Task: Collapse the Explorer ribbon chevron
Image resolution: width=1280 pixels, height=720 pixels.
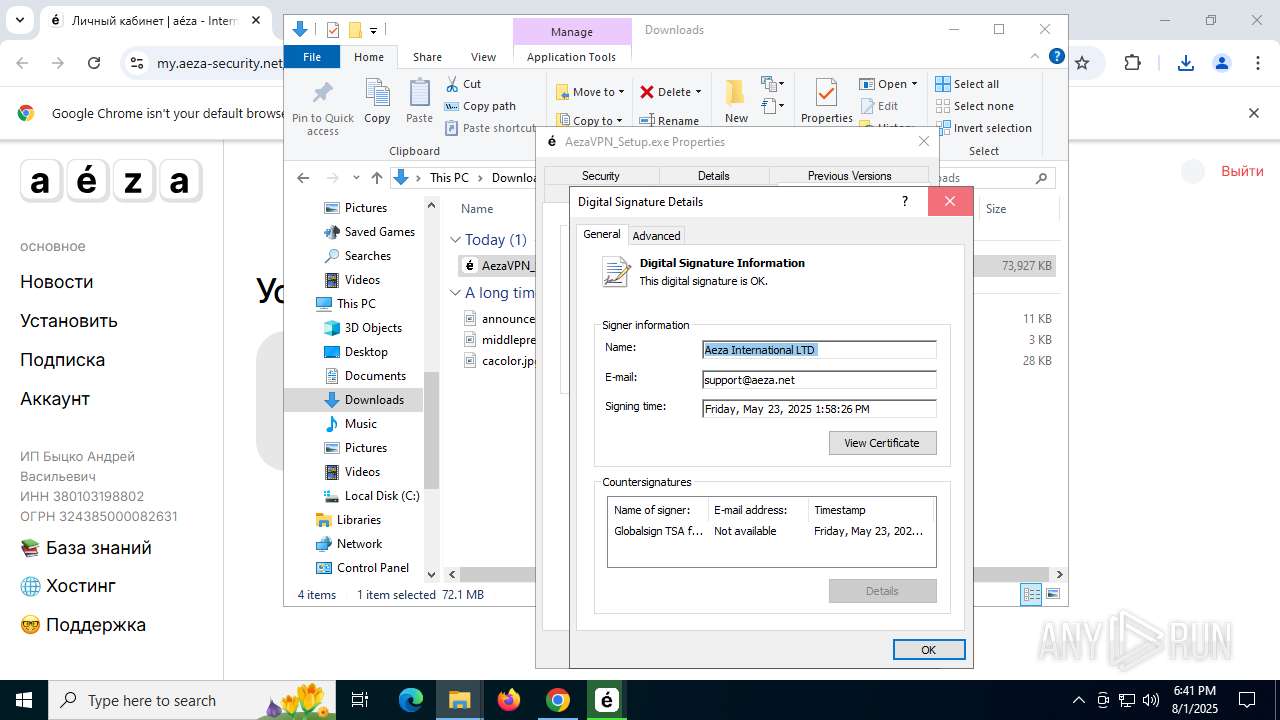Action: [1035, 57]
